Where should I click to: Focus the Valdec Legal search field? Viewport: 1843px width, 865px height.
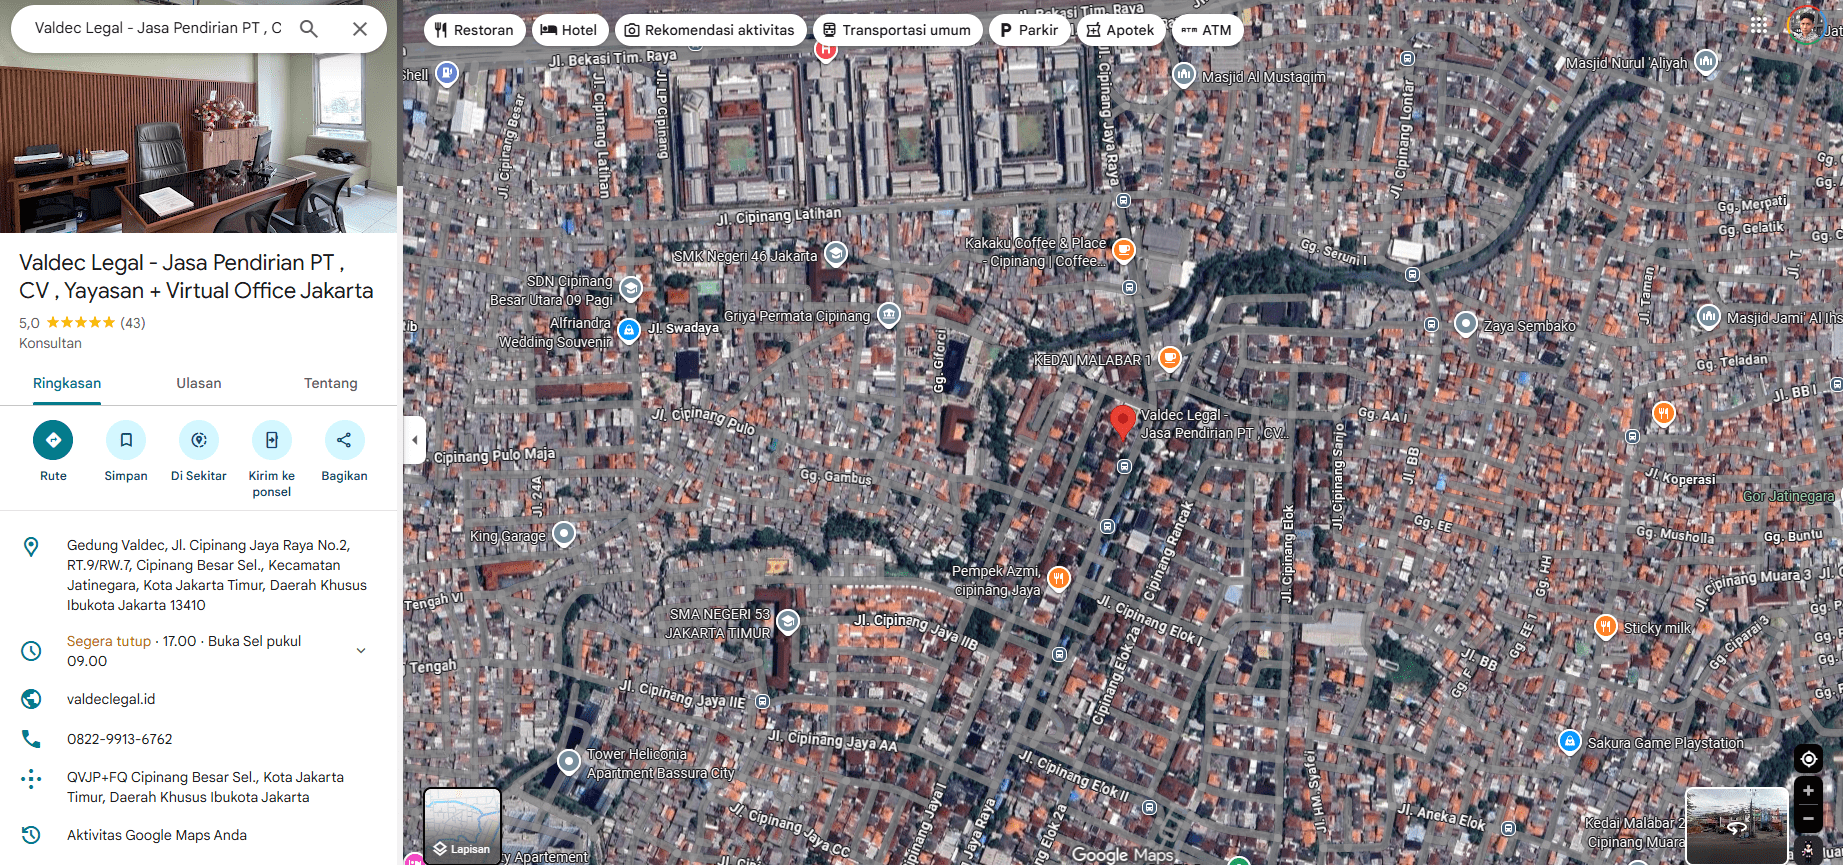click(x=158, y=28)
